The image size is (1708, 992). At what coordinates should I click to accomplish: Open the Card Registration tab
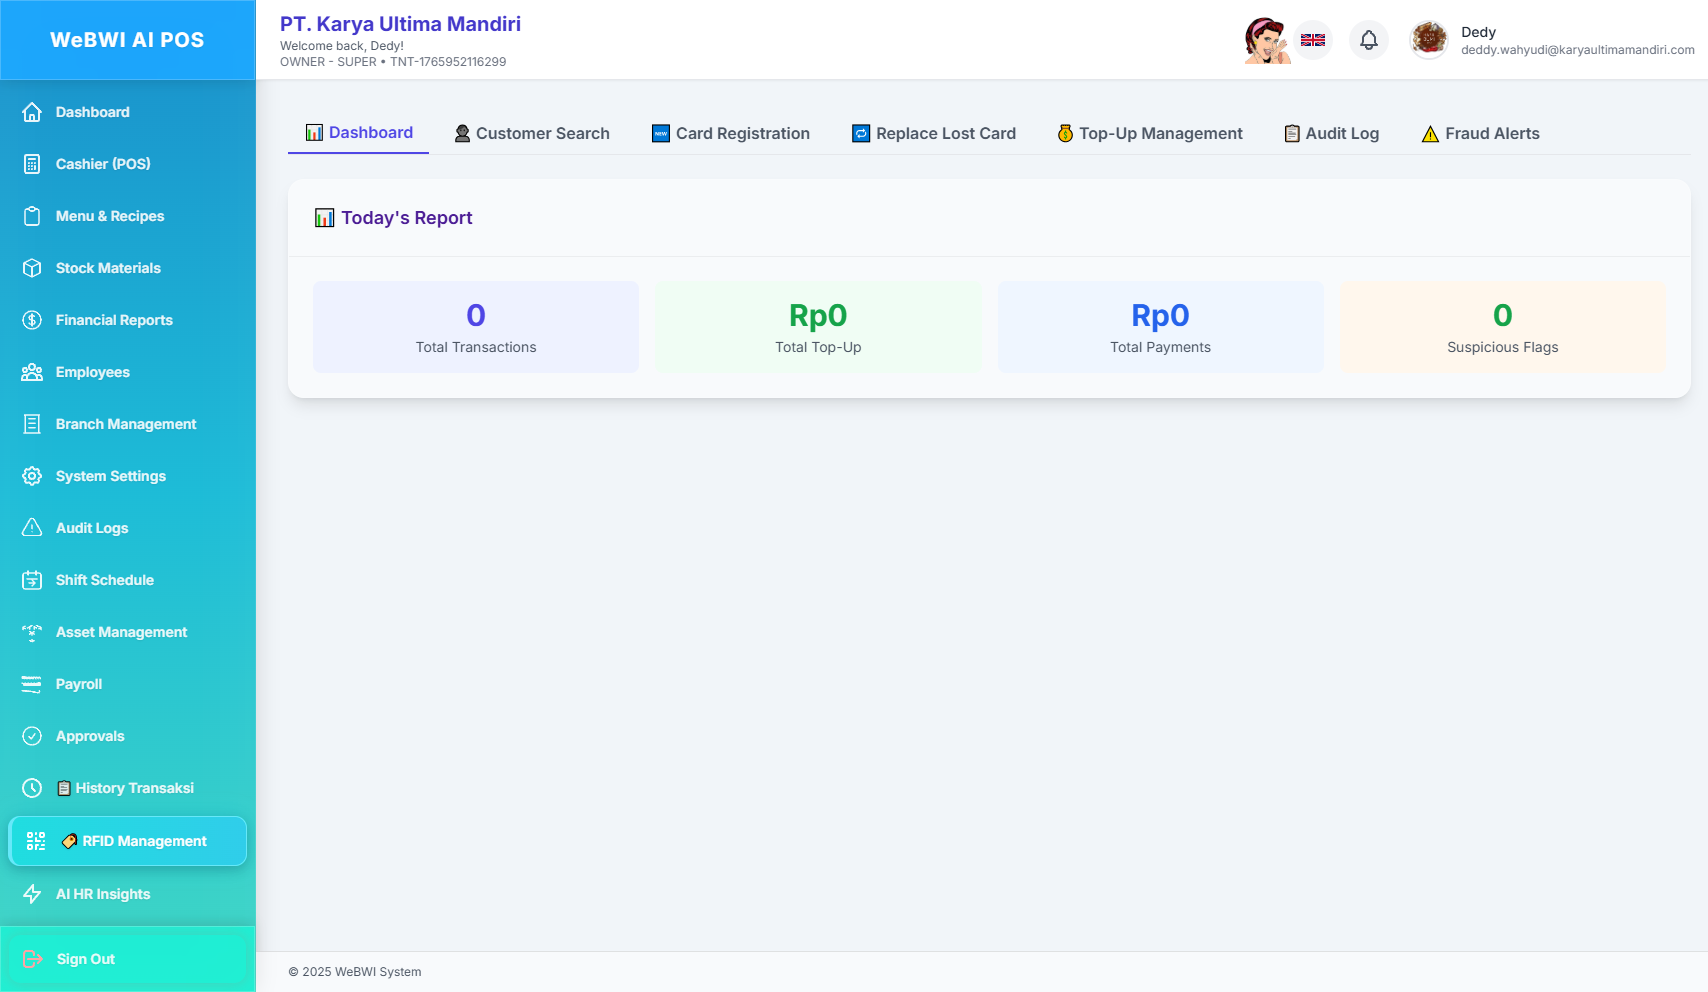(x=731, y=133)
